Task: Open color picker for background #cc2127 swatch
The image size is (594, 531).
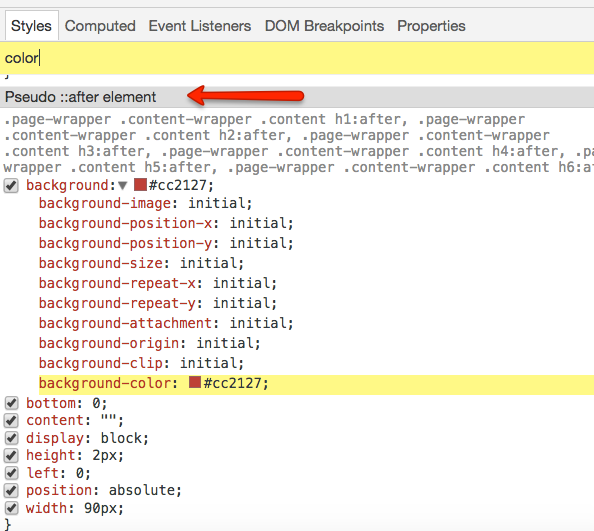Action: click(140, 185)
